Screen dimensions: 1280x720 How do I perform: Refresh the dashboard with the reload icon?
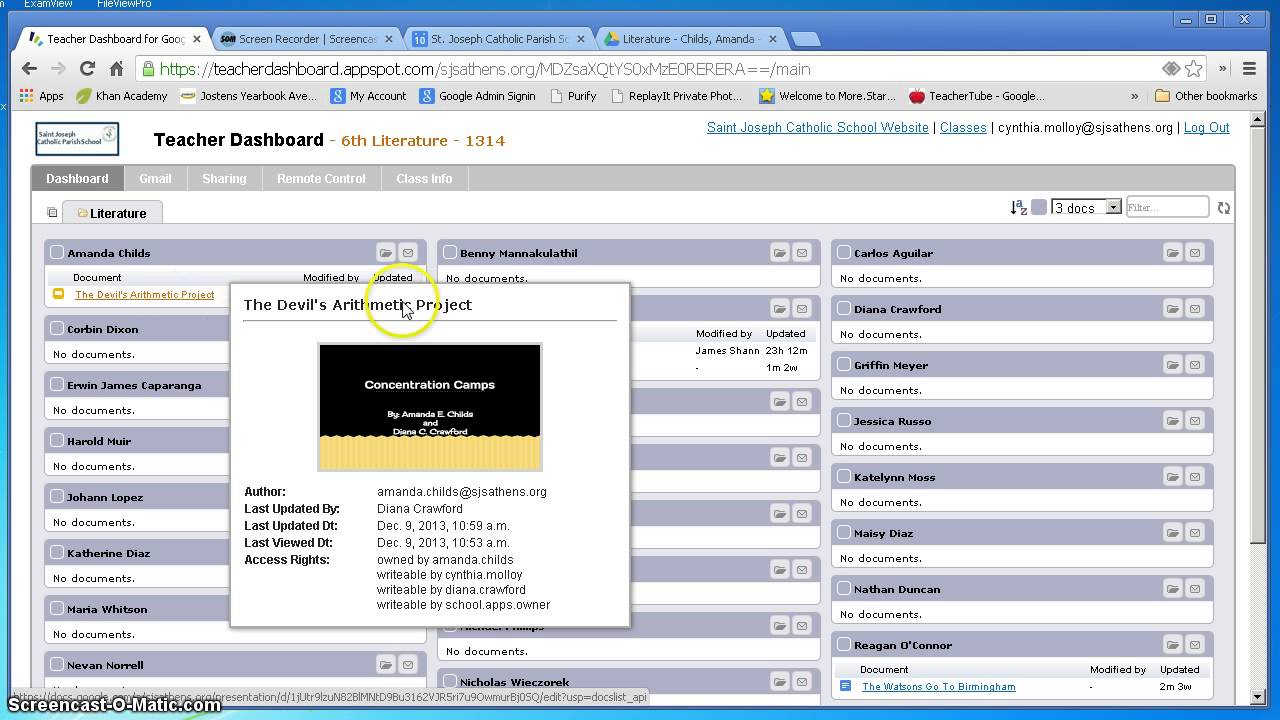click(x=1223, y=208)
